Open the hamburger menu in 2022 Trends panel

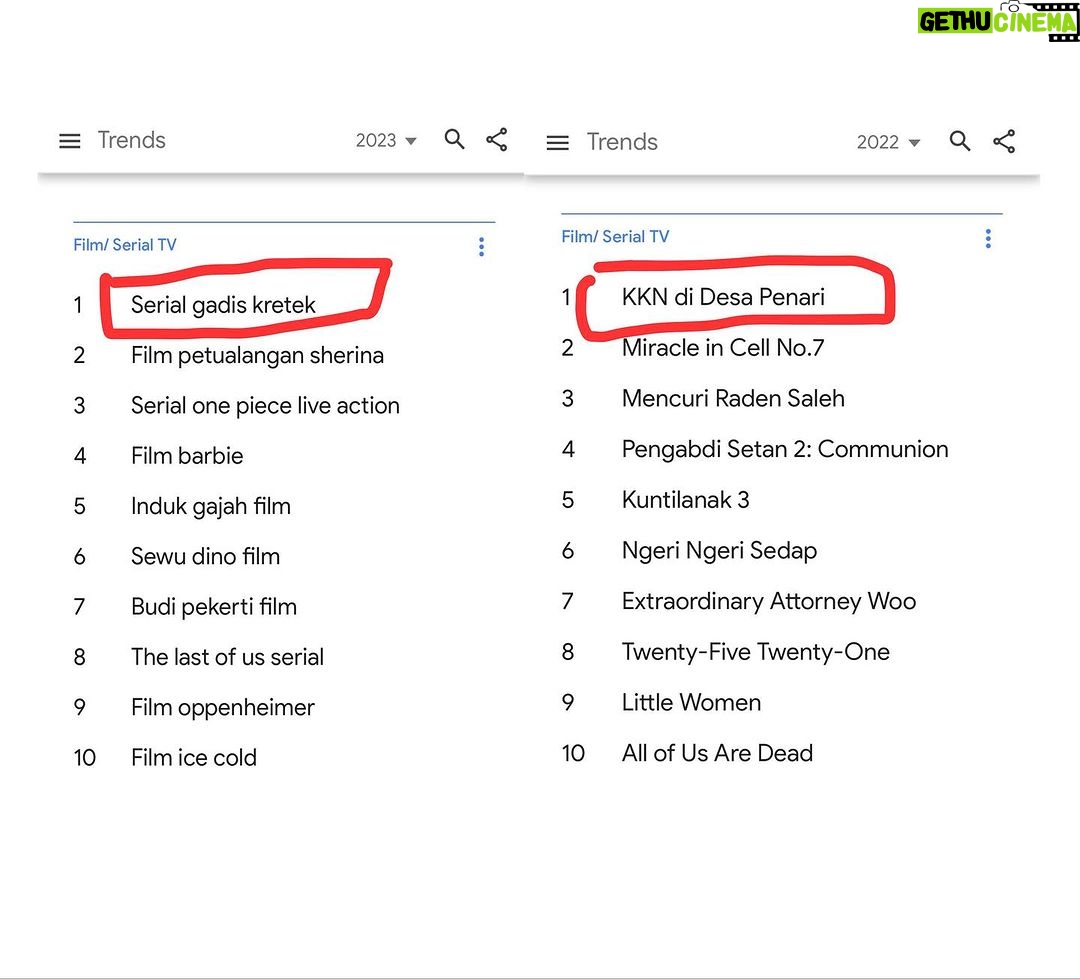coord(557,143)
